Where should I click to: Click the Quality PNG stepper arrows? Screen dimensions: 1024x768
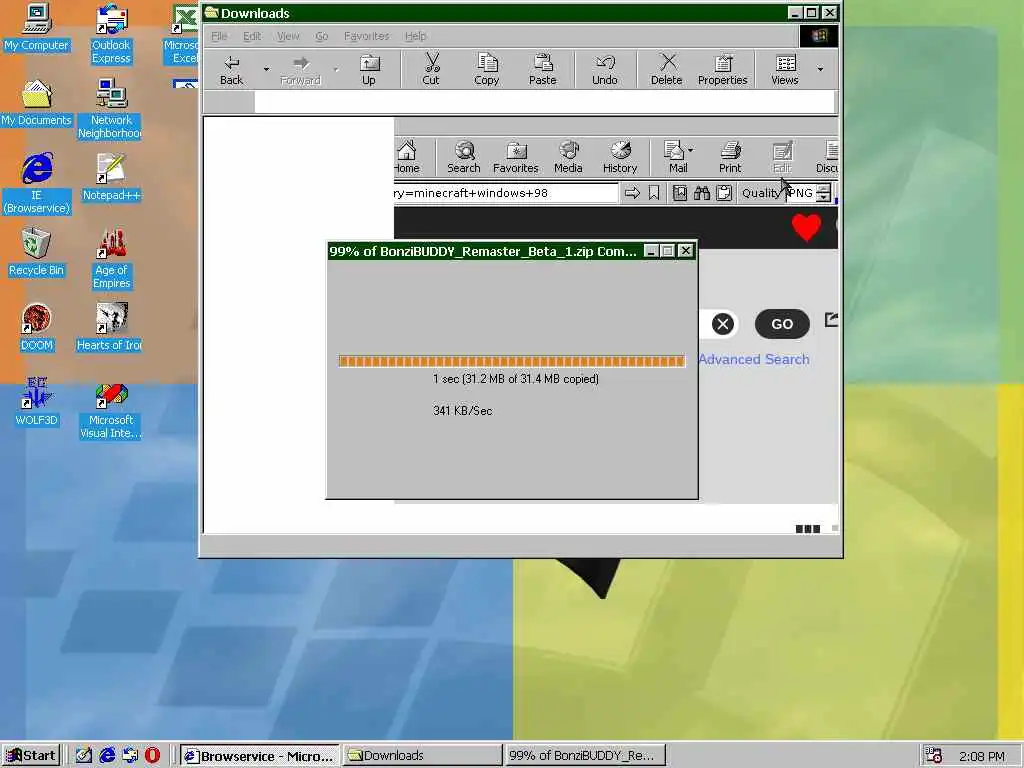(824, 193)
